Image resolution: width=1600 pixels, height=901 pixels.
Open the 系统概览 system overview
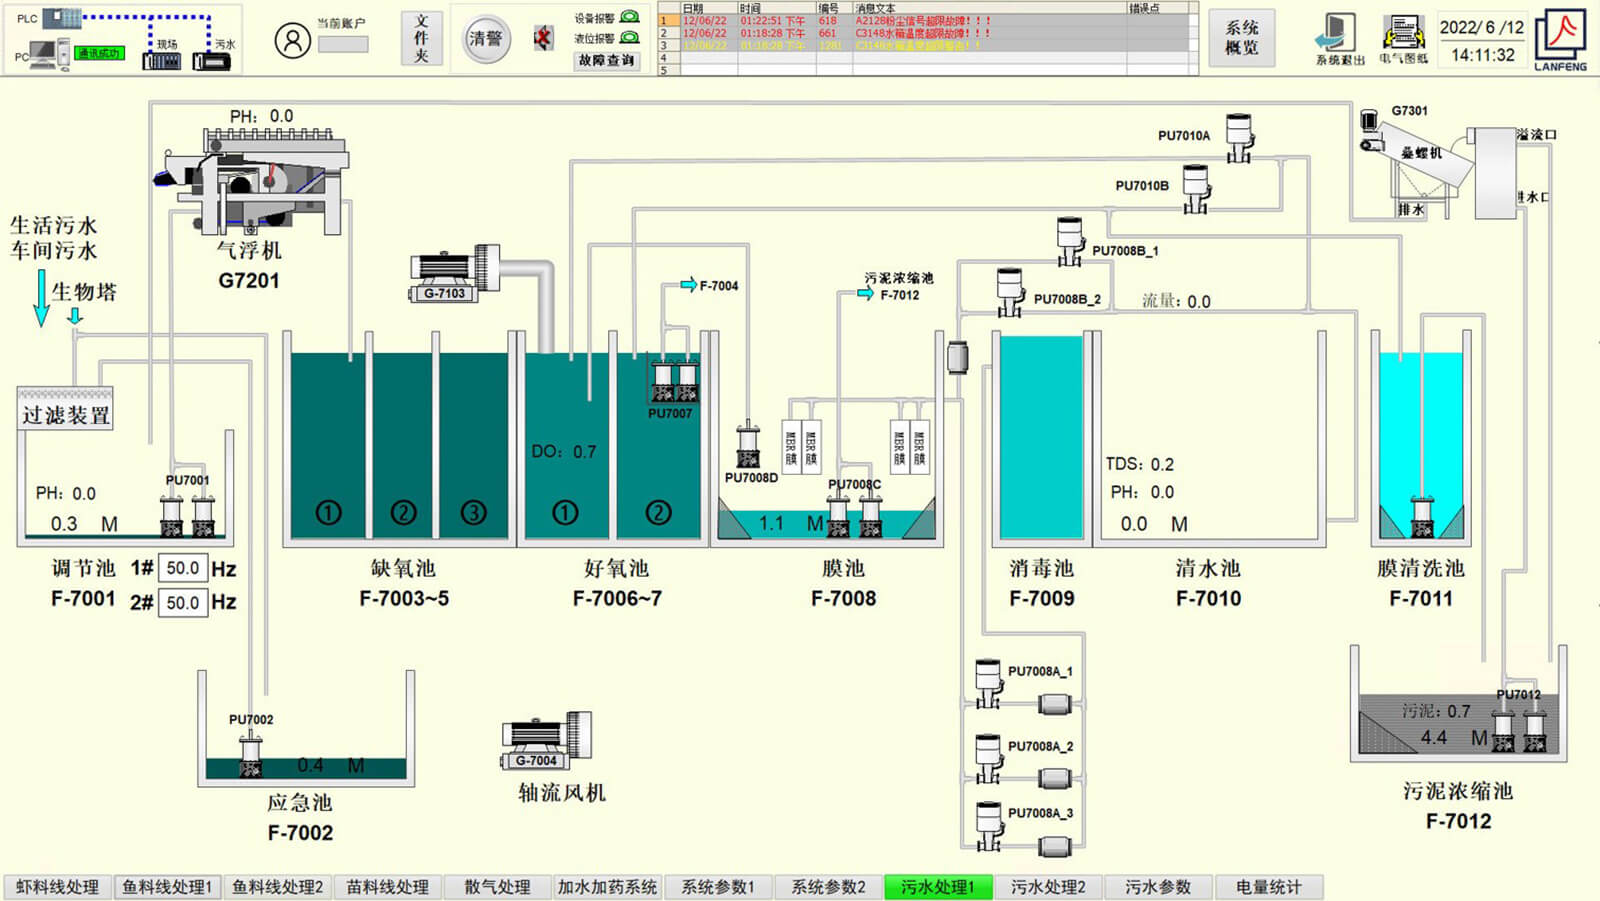click(1241, 38)
